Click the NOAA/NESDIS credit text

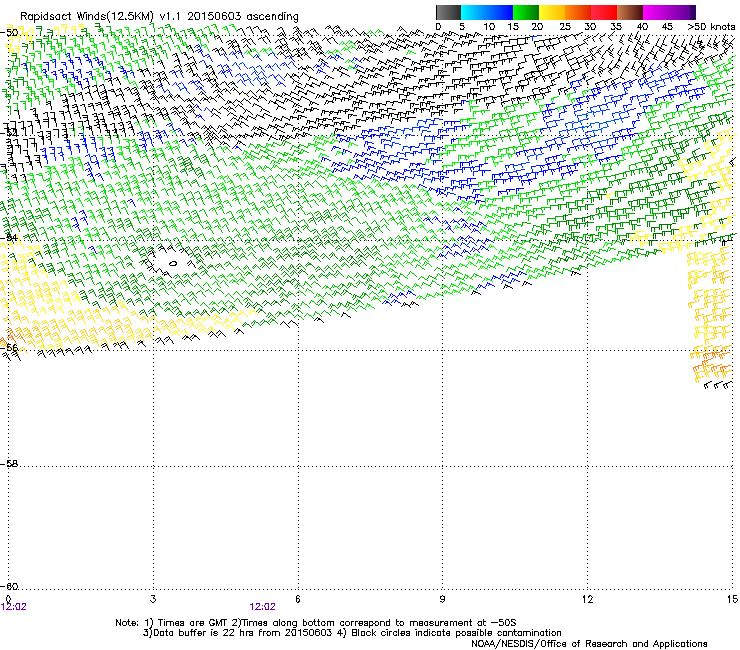(589, 644)
